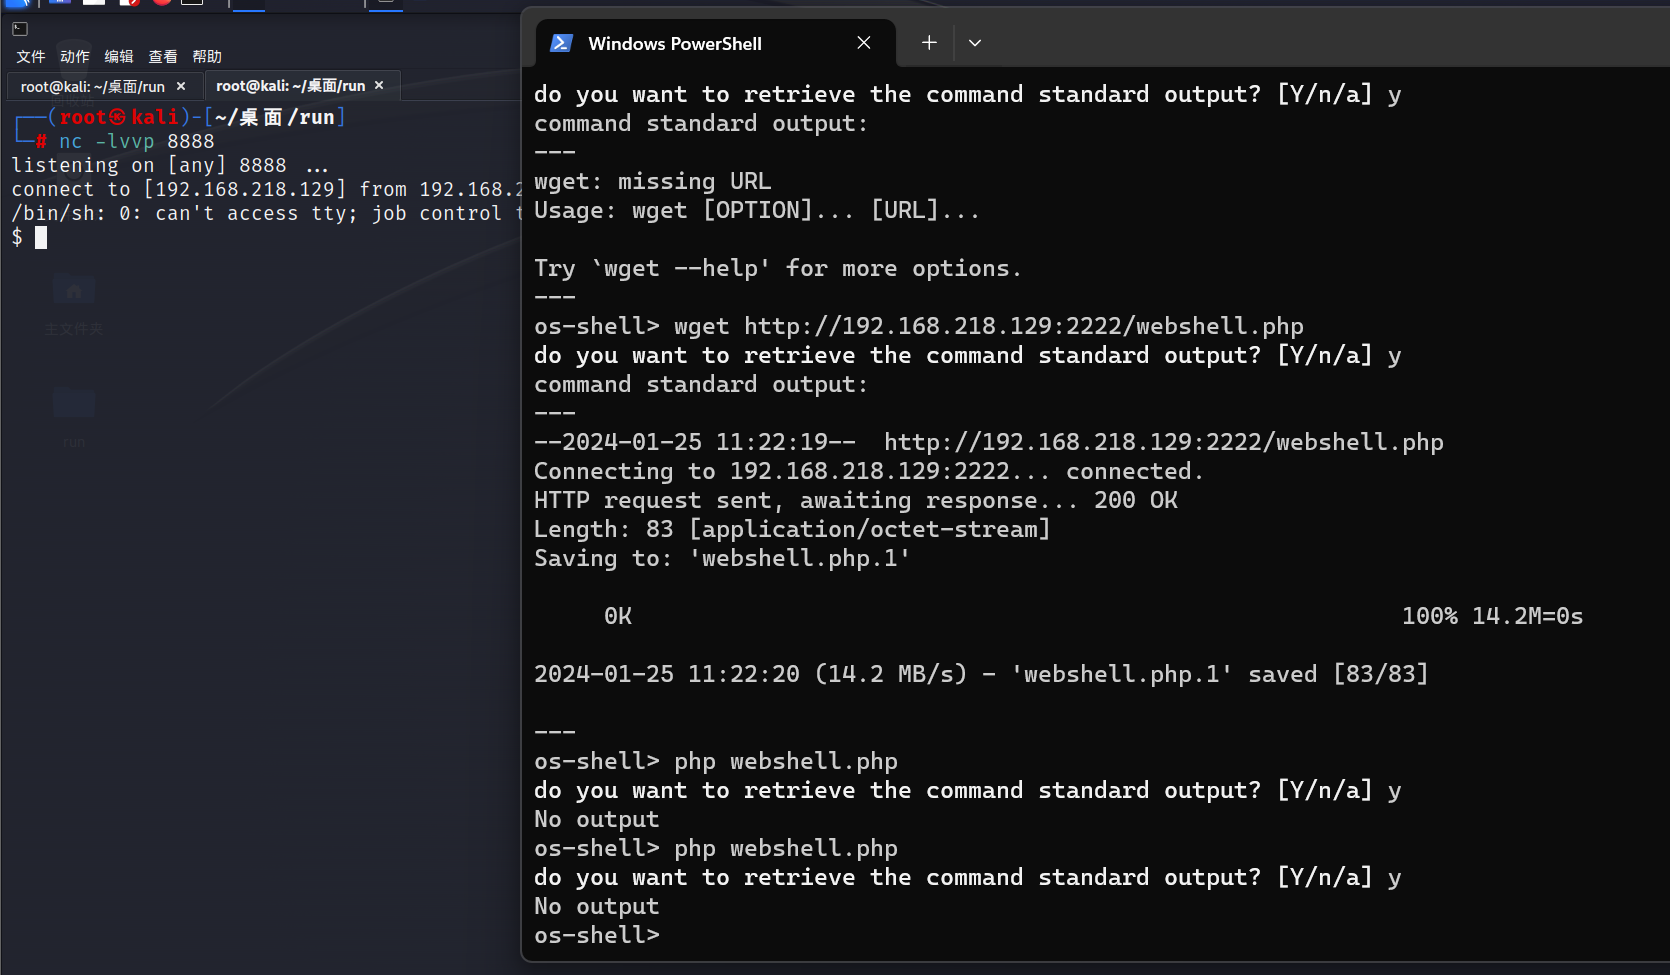Click the last empty 'os-shell>' prompt

[x=597, y=935]
